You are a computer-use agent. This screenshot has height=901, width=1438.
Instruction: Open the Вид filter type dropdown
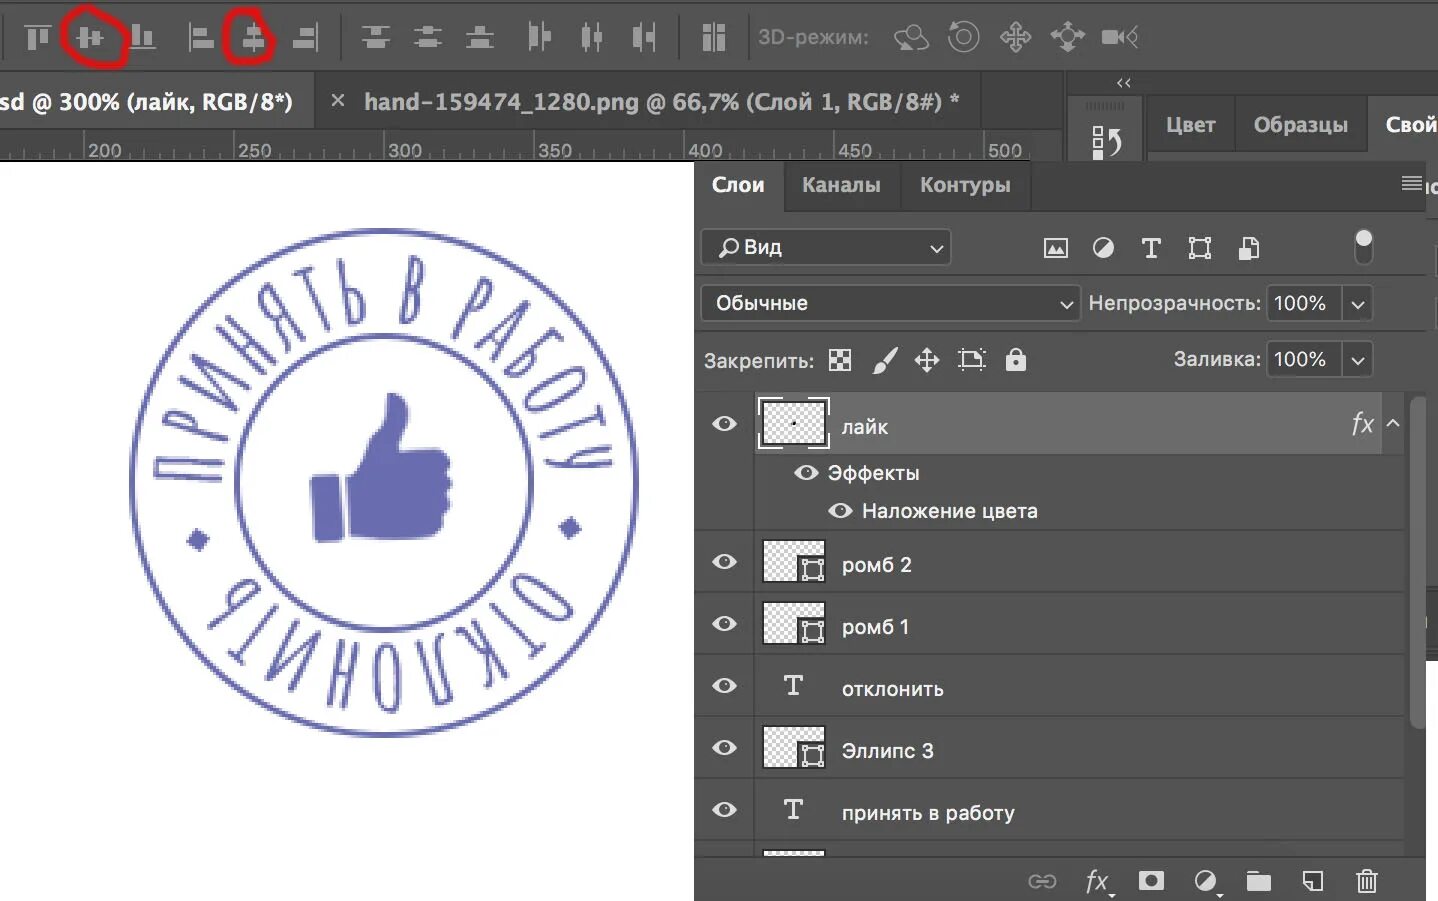(x=826, y=248)
